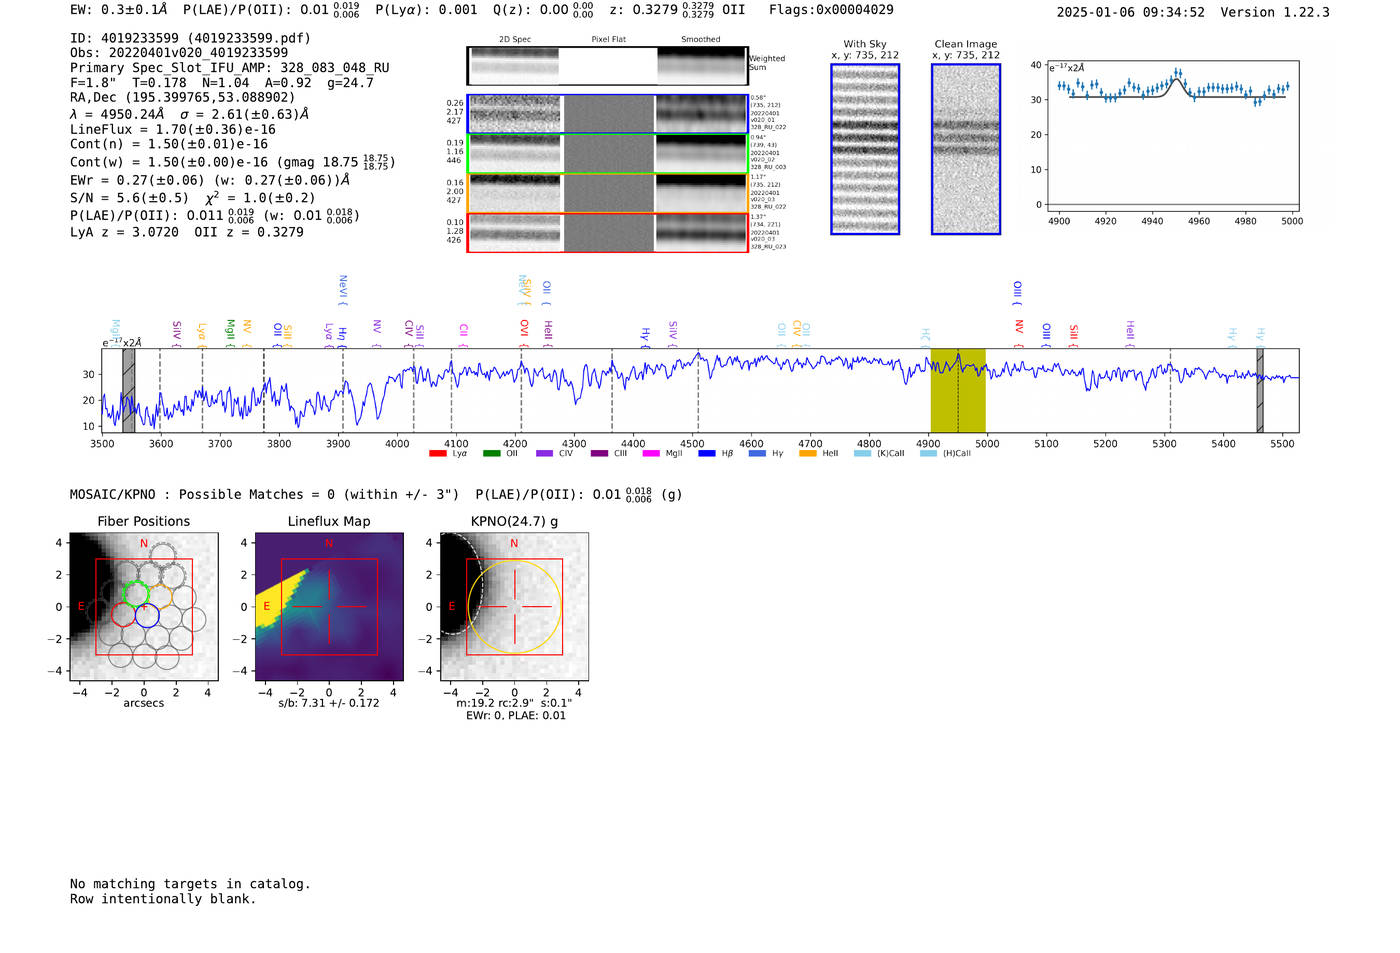This screenshot has width=1400, height=953.
Task: Click the OII green legend swatch
Action: [x=491, y=453]
